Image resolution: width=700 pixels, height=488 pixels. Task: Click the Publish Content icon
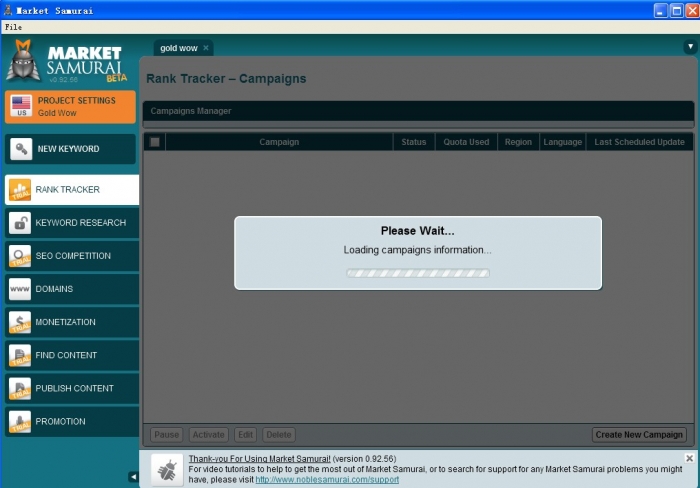click(x=20, y=388)
